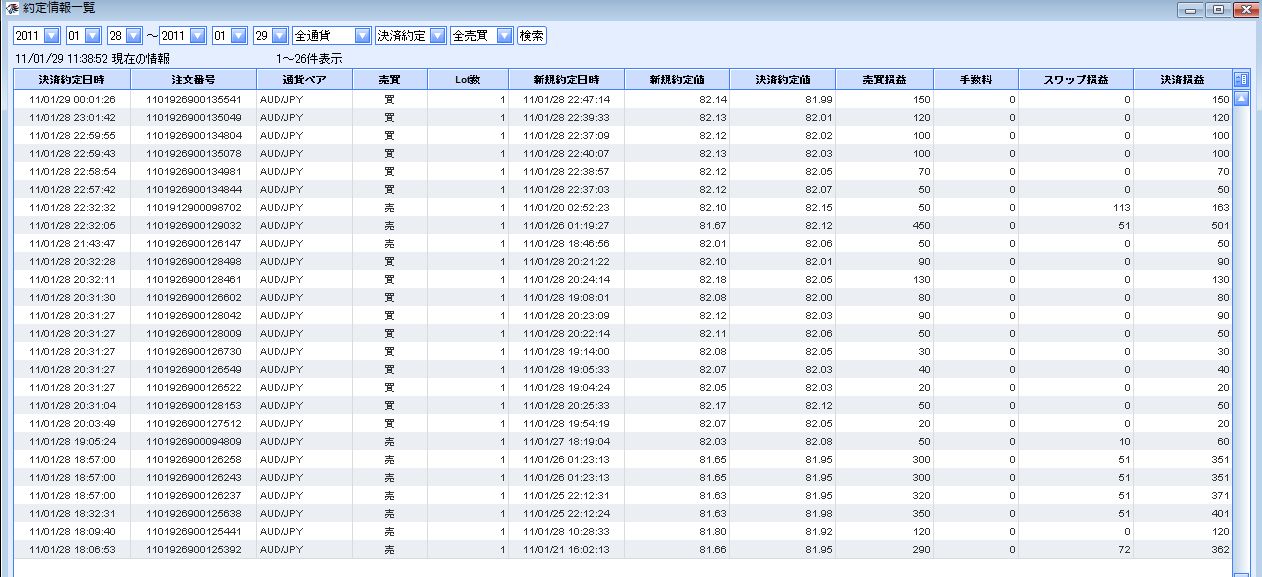1262x577 pixels.
Task: Select order number 1101926900128461
Action: click(x=193, y=279)
